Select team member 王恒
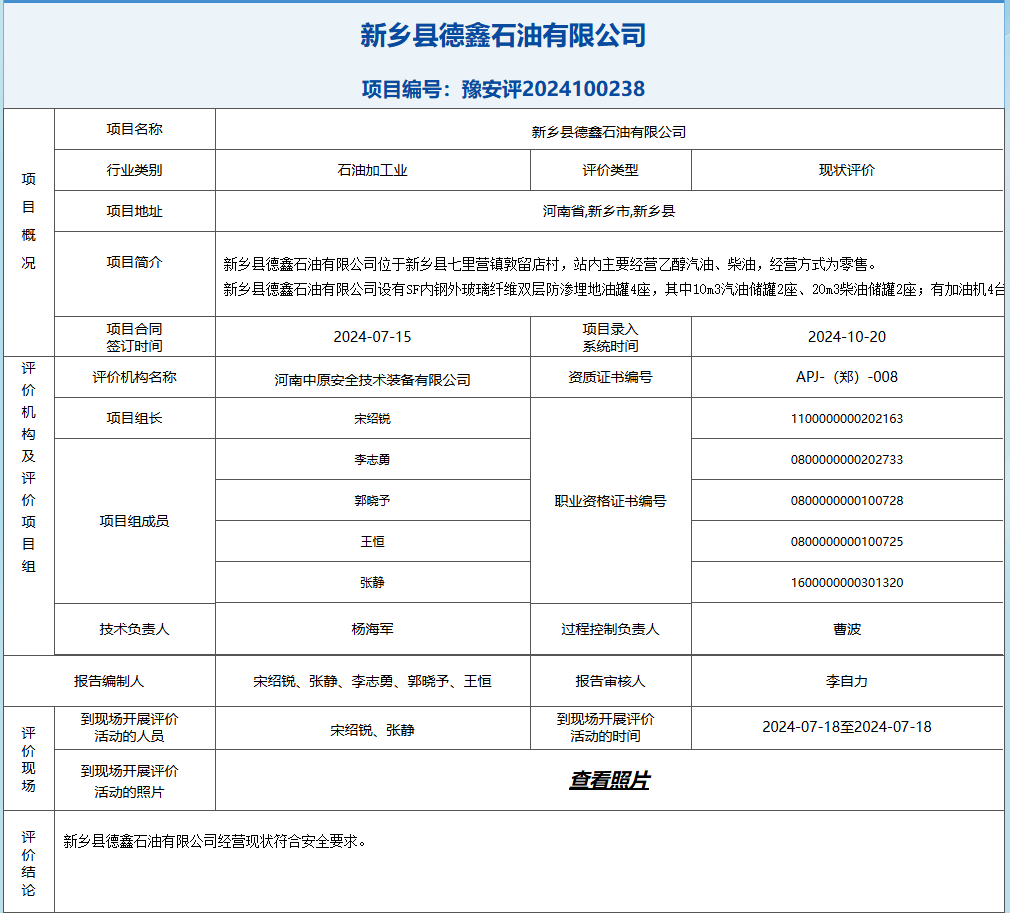The image size is (1010, 913). [x=372, y=542]
